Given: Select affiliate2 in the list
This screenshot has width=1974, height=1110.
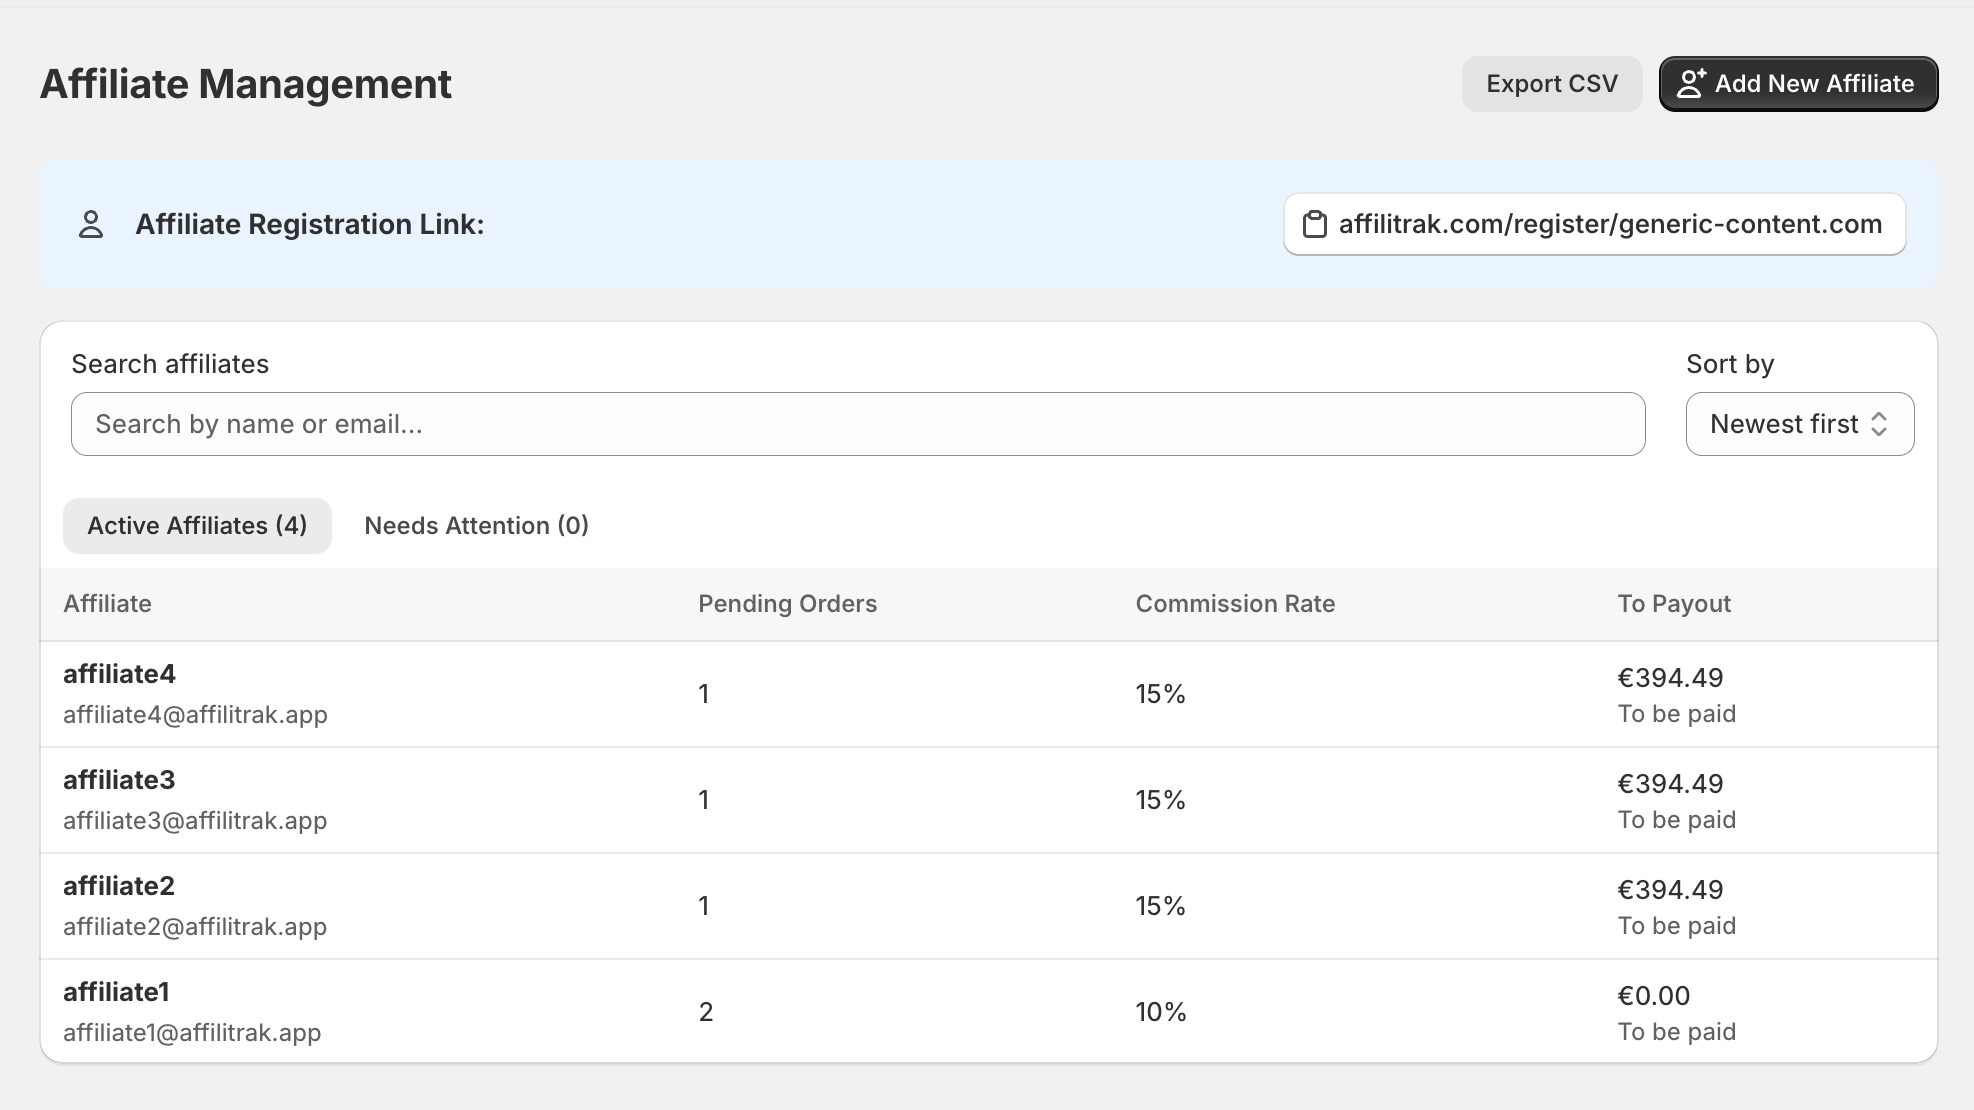Looking at the screenshot, I should 989,906.
